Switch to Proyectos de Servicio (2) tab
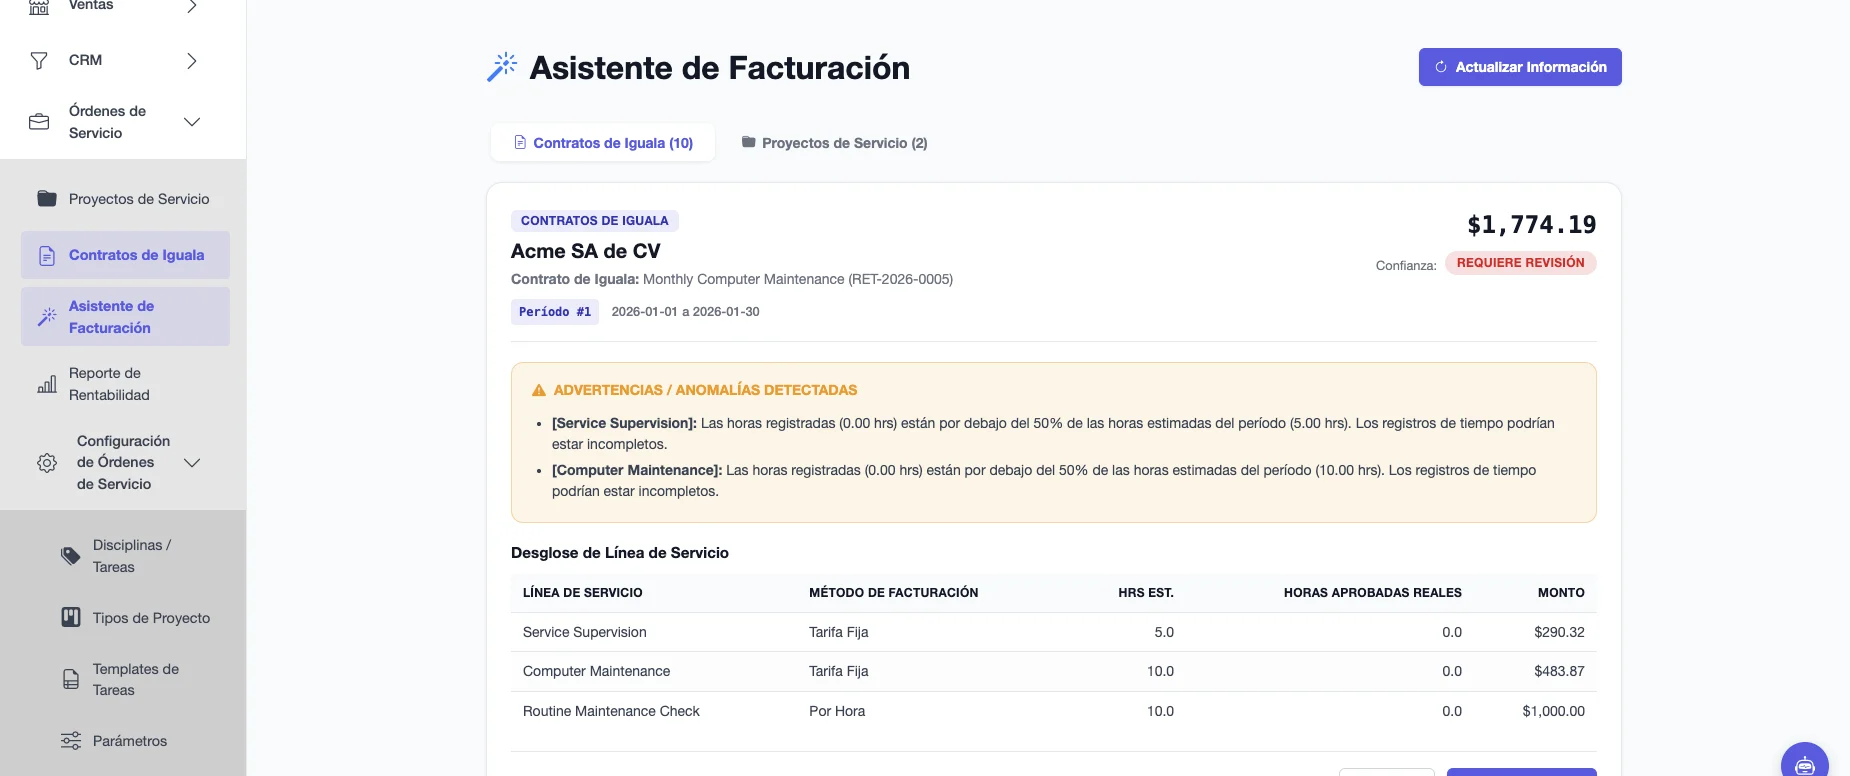 point(835,143)
